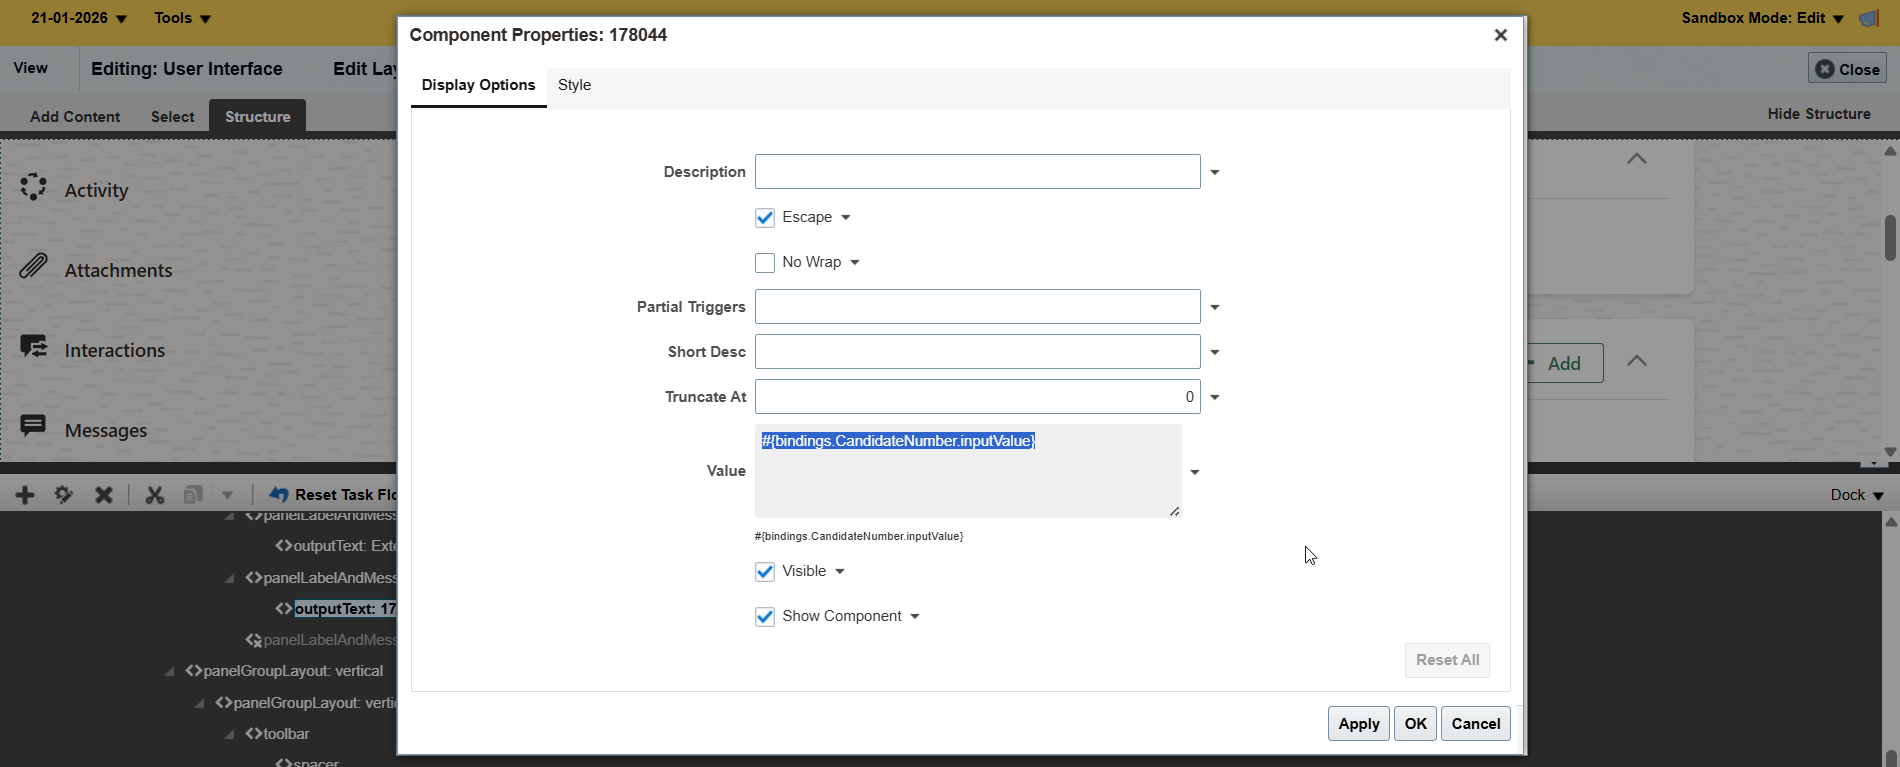Click the Apply button
The height and width of the screenshot is (767, 1900).
point(1359,724)
